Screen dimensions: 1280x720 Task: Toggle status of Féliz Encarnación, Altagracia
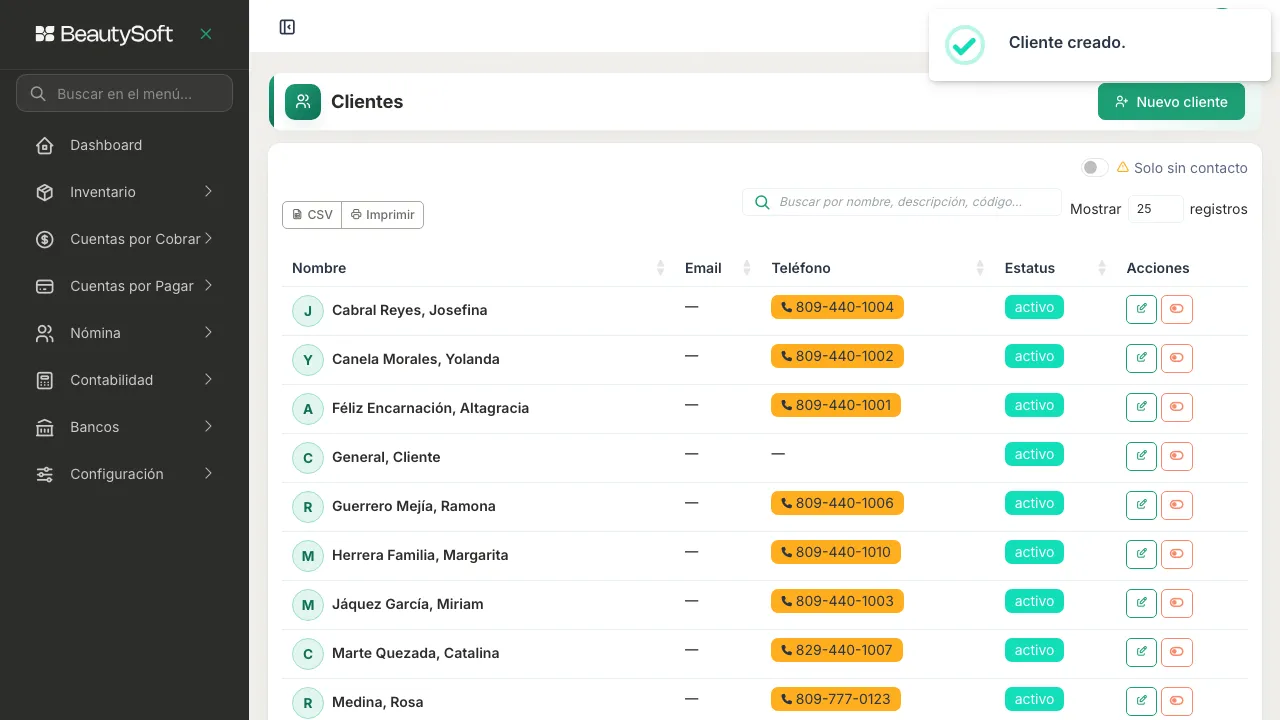tap(1177, 407)
